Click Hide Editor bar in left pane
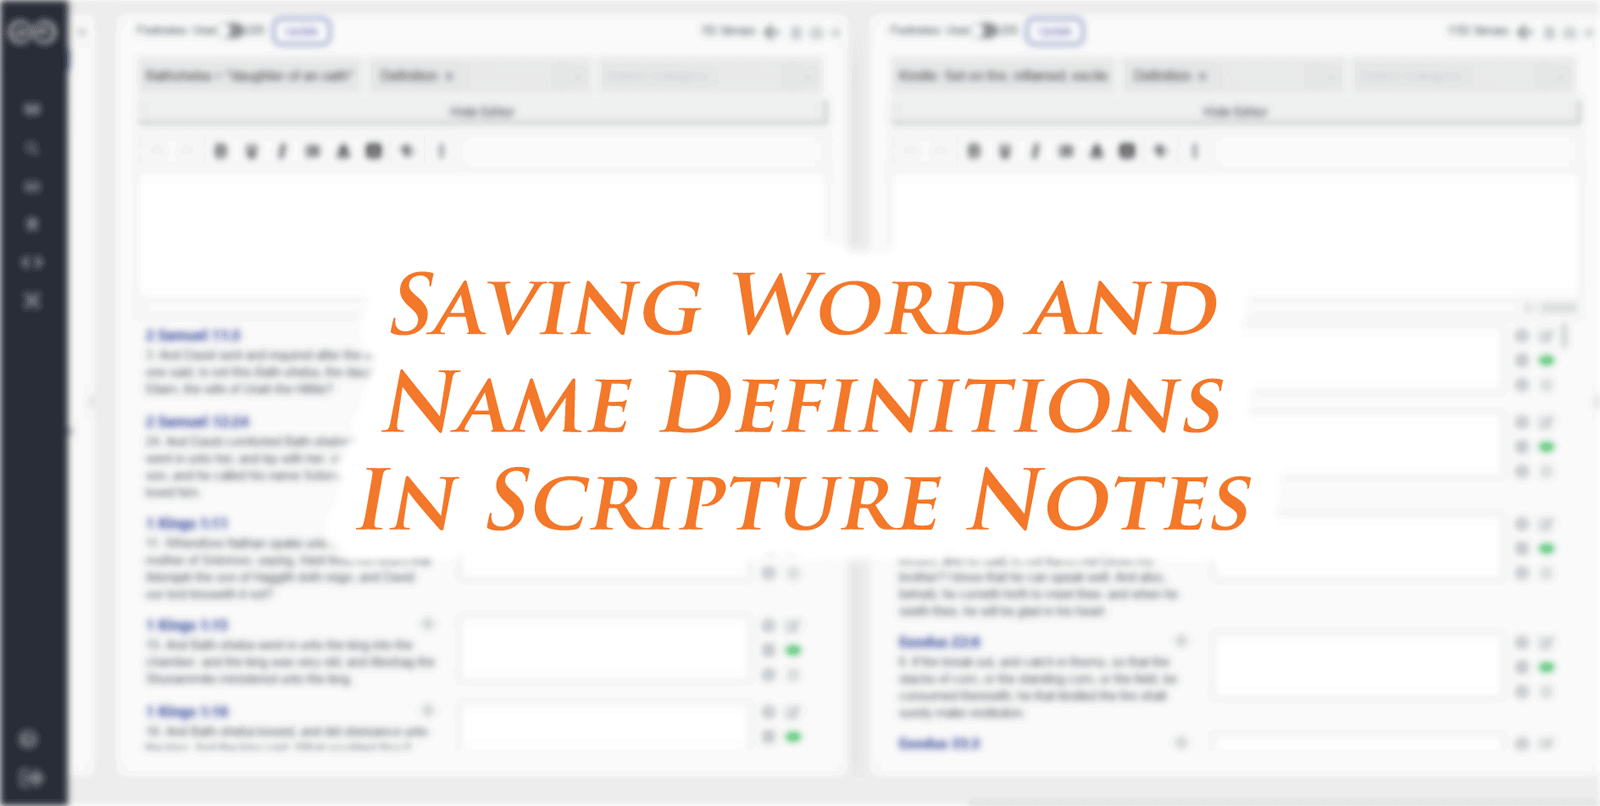The height and width of the screenshot is (806, 1600). pos(482,112)
